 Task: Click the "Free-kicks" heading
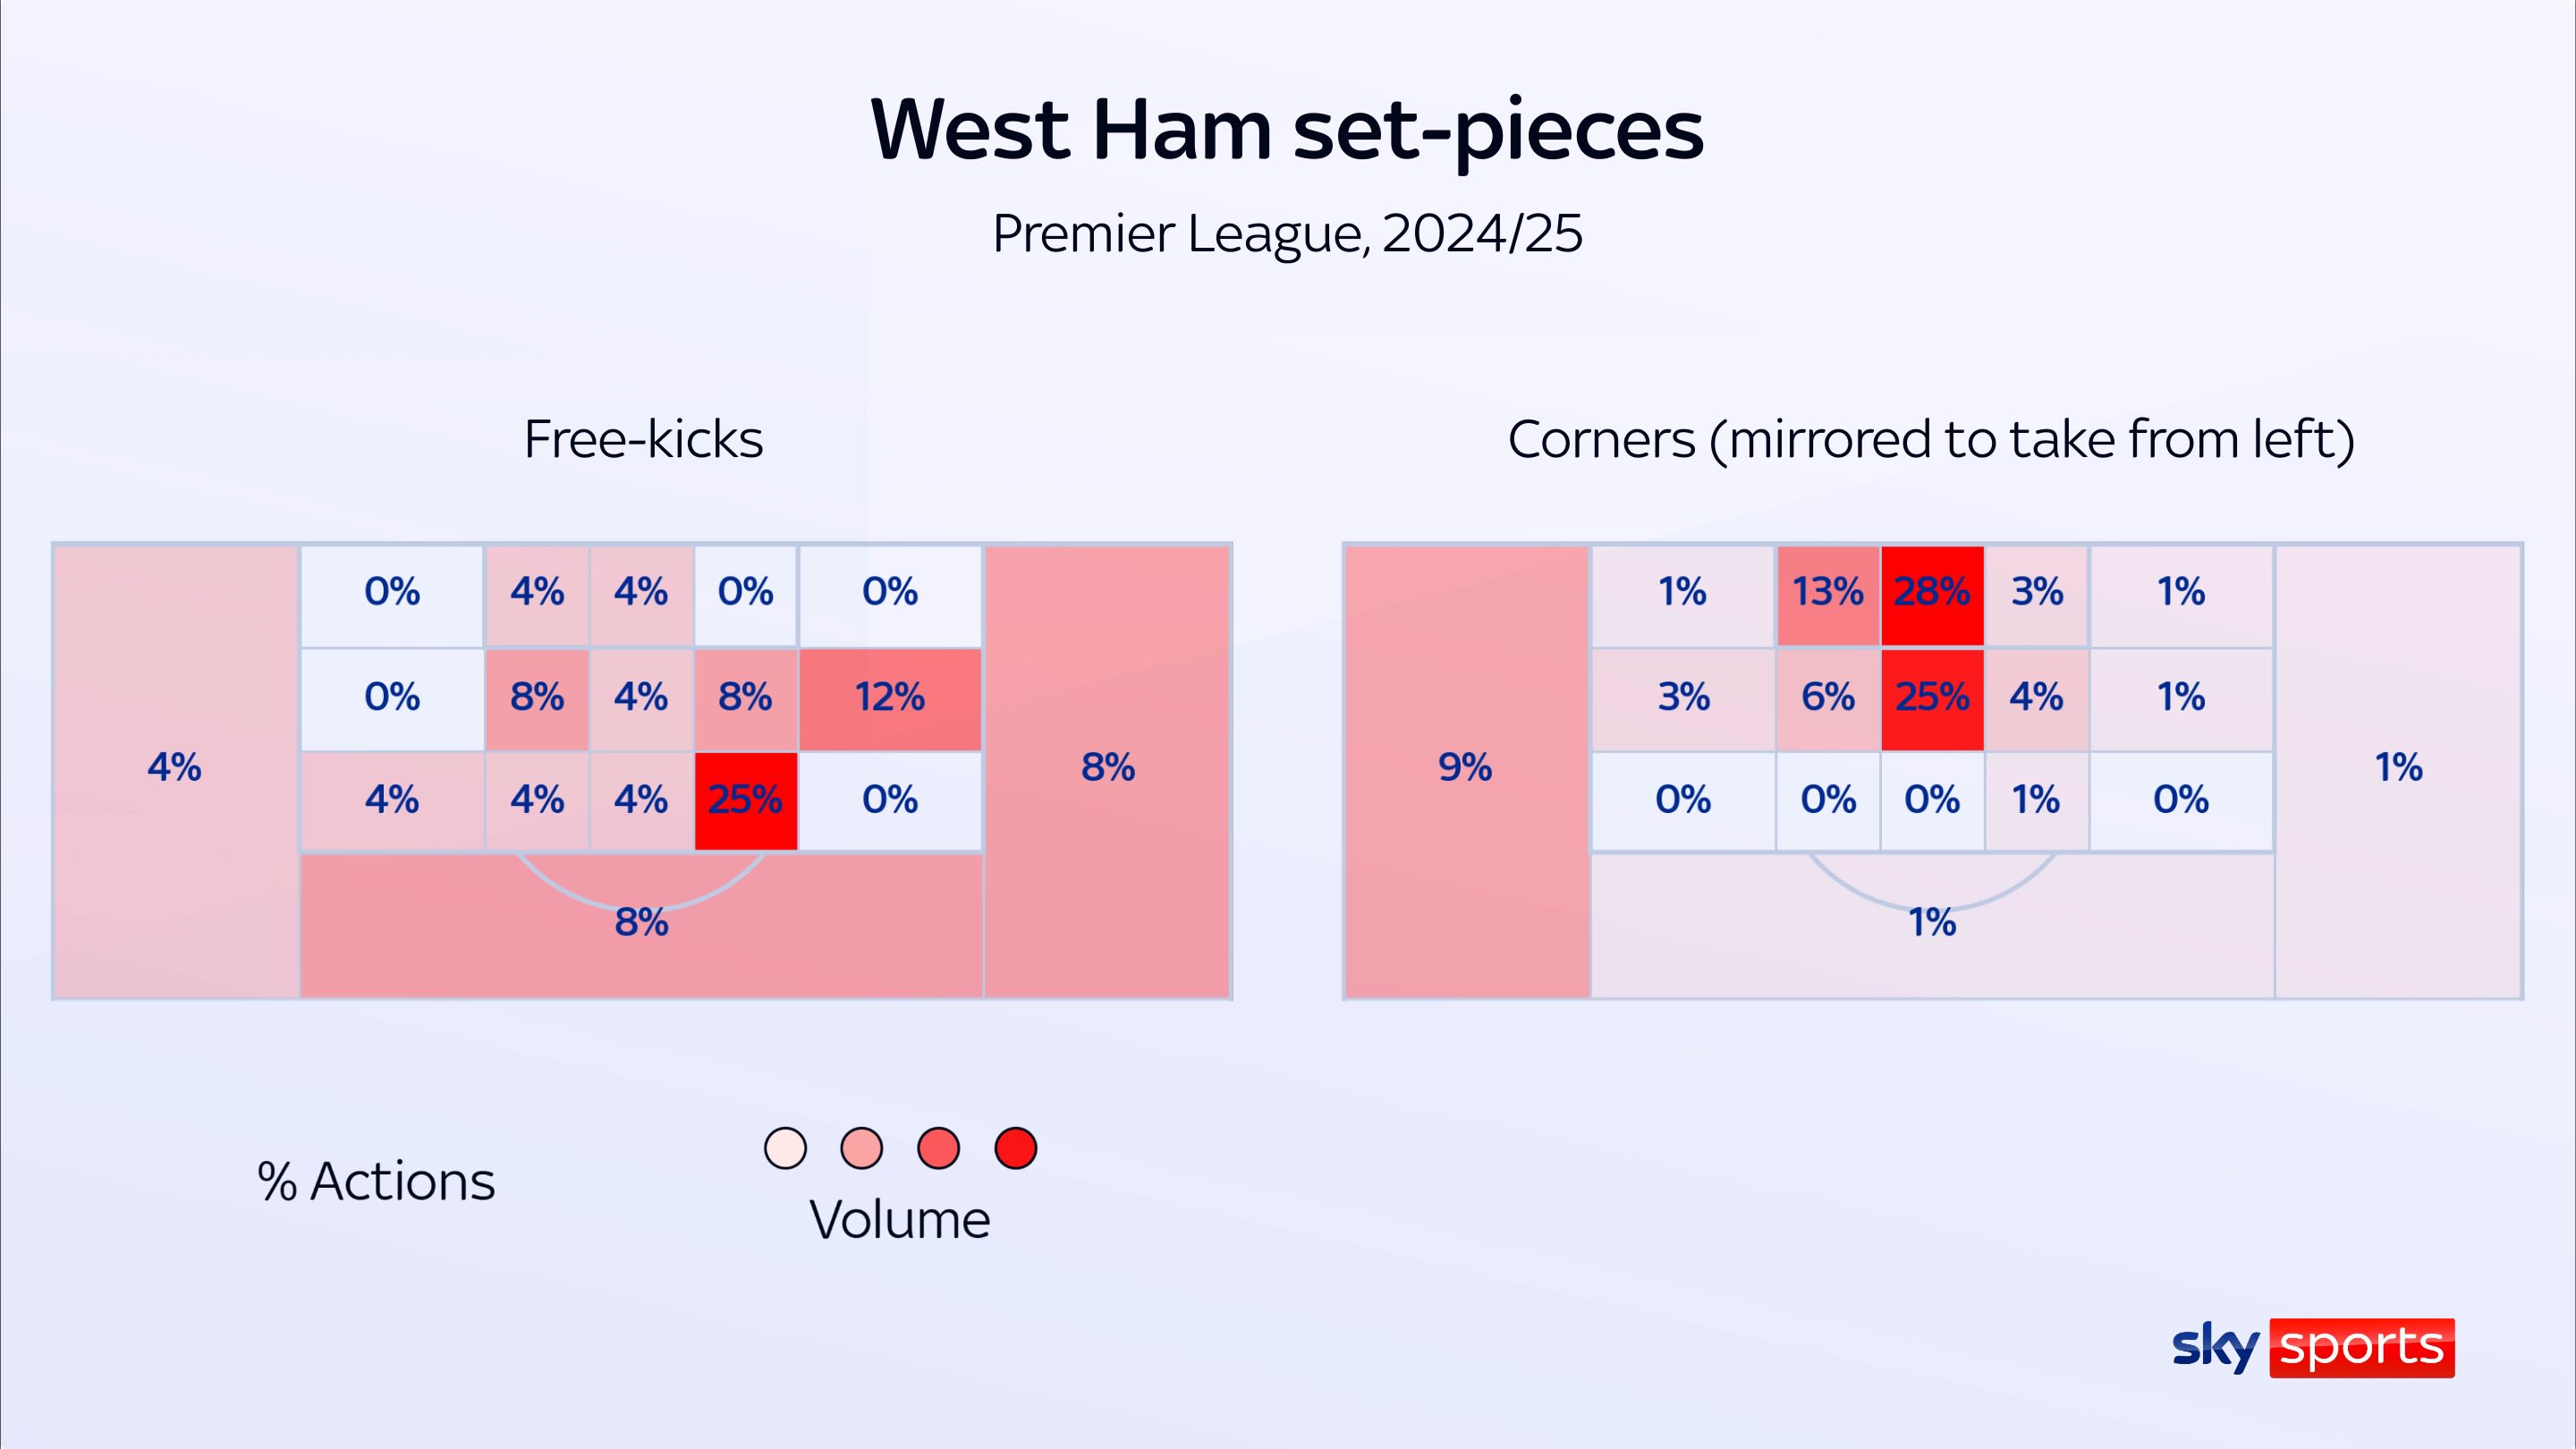(643, 440)
